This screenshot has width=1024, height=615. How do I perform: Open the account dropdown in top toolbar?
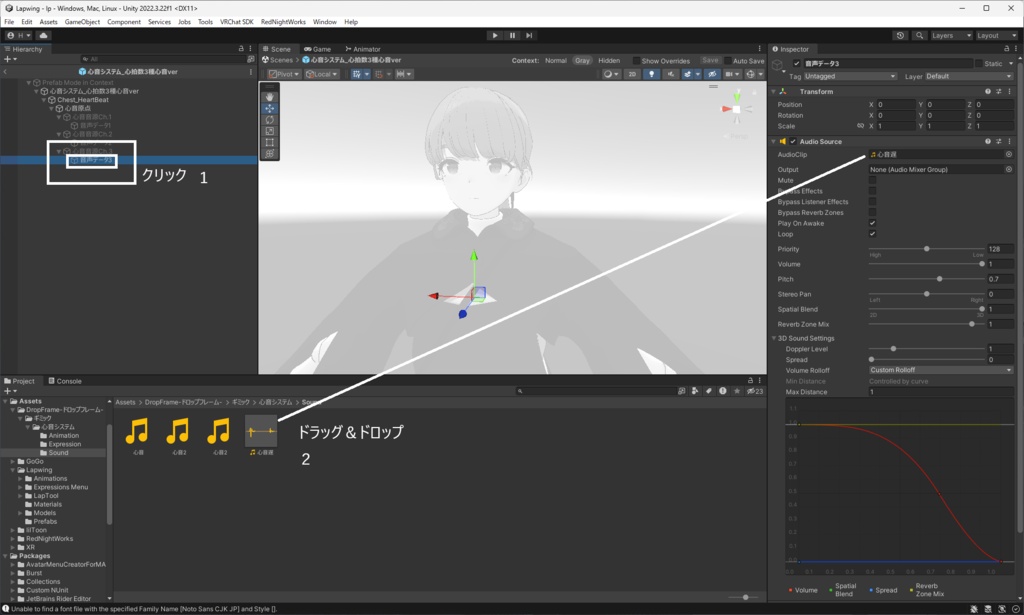tap(19, 35)
